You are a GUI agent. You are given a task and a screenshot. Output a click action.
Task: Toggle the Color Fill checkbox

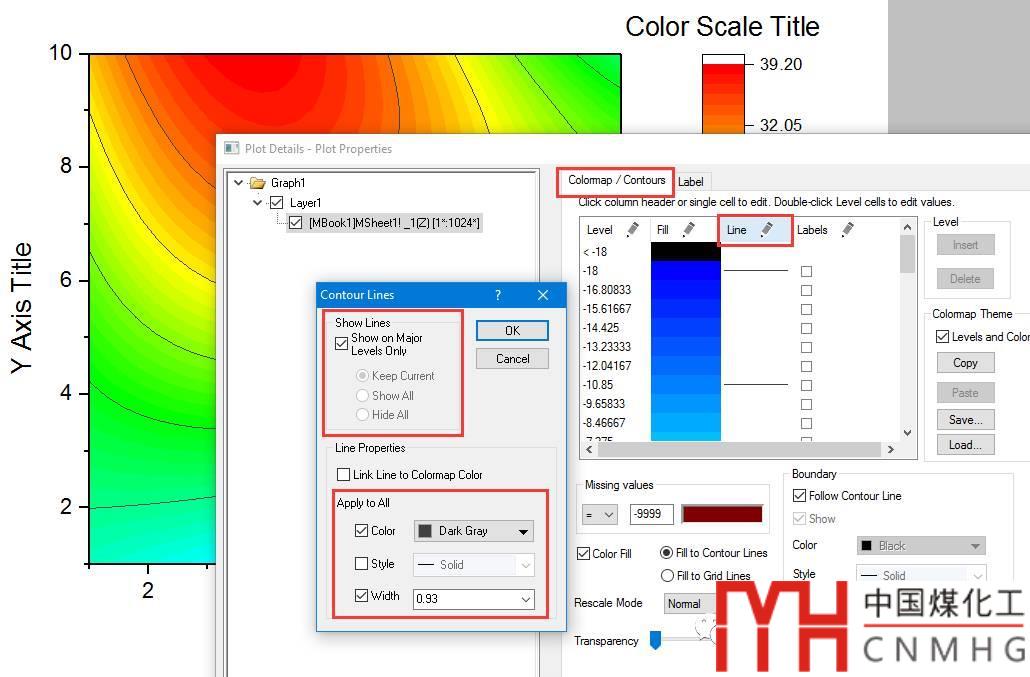pos(583,554)
